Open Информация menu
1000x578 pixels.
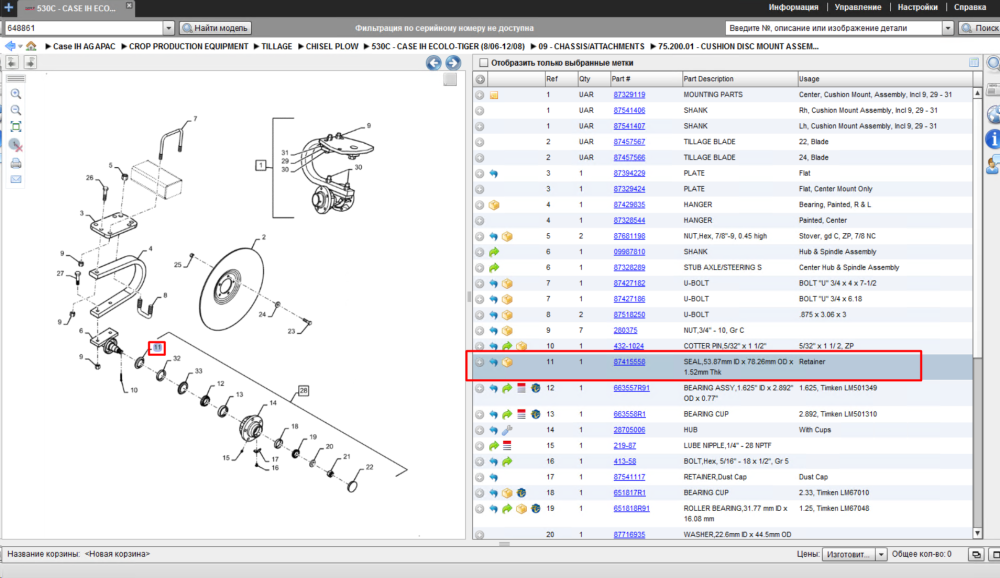point(793,7)
